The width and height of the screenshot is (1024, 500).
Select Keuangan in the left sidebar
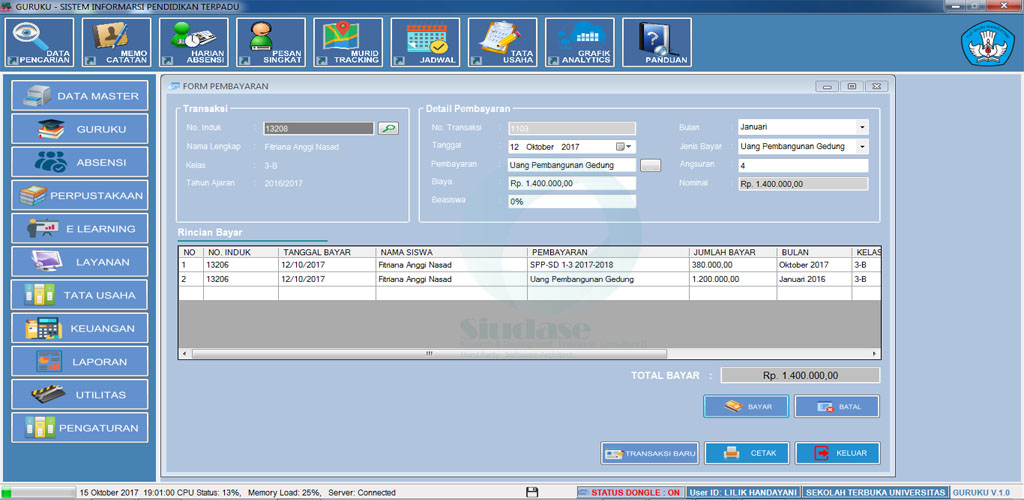point(80,328)
